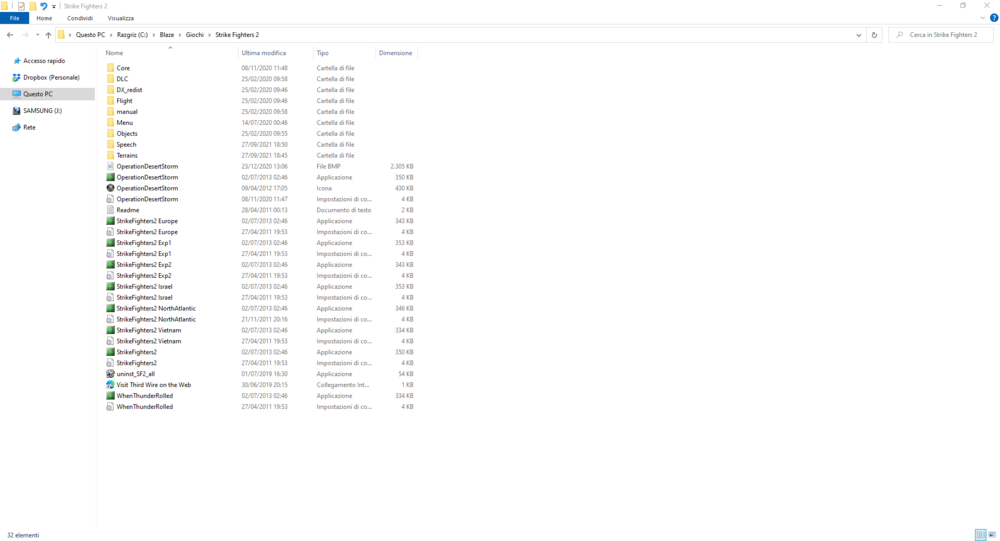
Task: Select WhenThunderRolled settings file row
Action: (x=260, y=406)
